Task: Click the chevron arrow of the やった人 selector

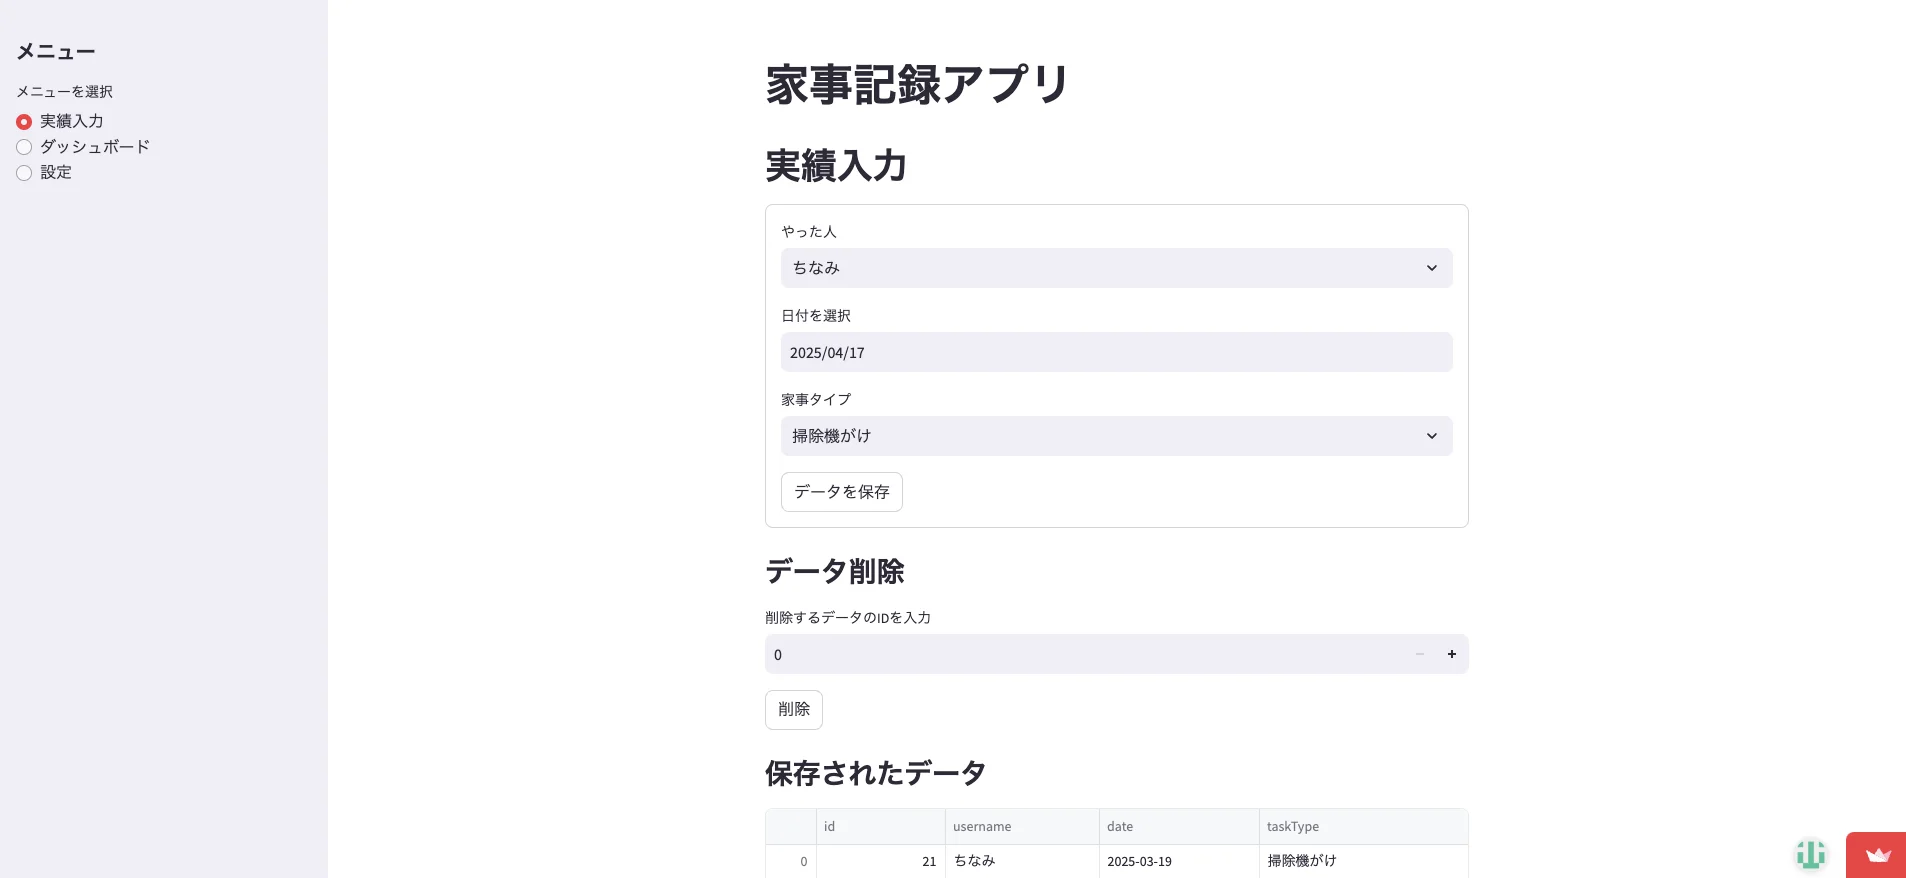Action: 1431,268
